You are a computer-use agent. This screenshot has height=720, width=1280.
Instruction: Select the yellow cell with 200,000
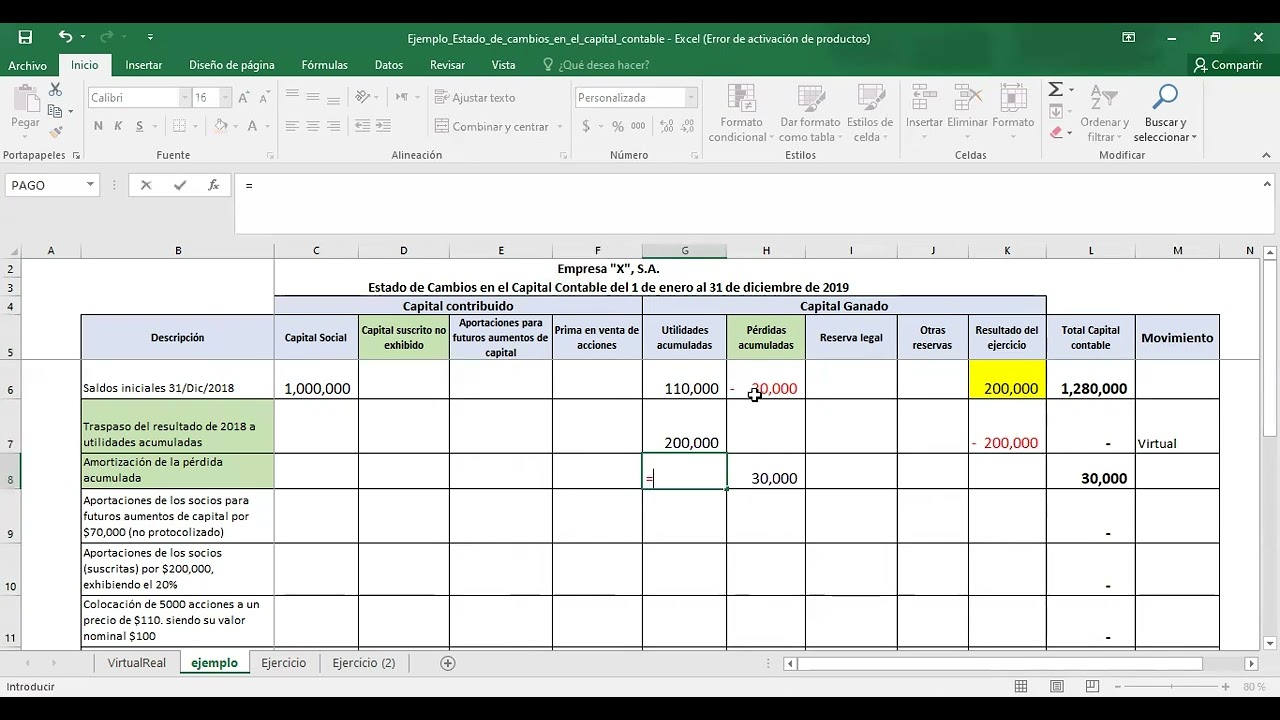[1007, 379]
